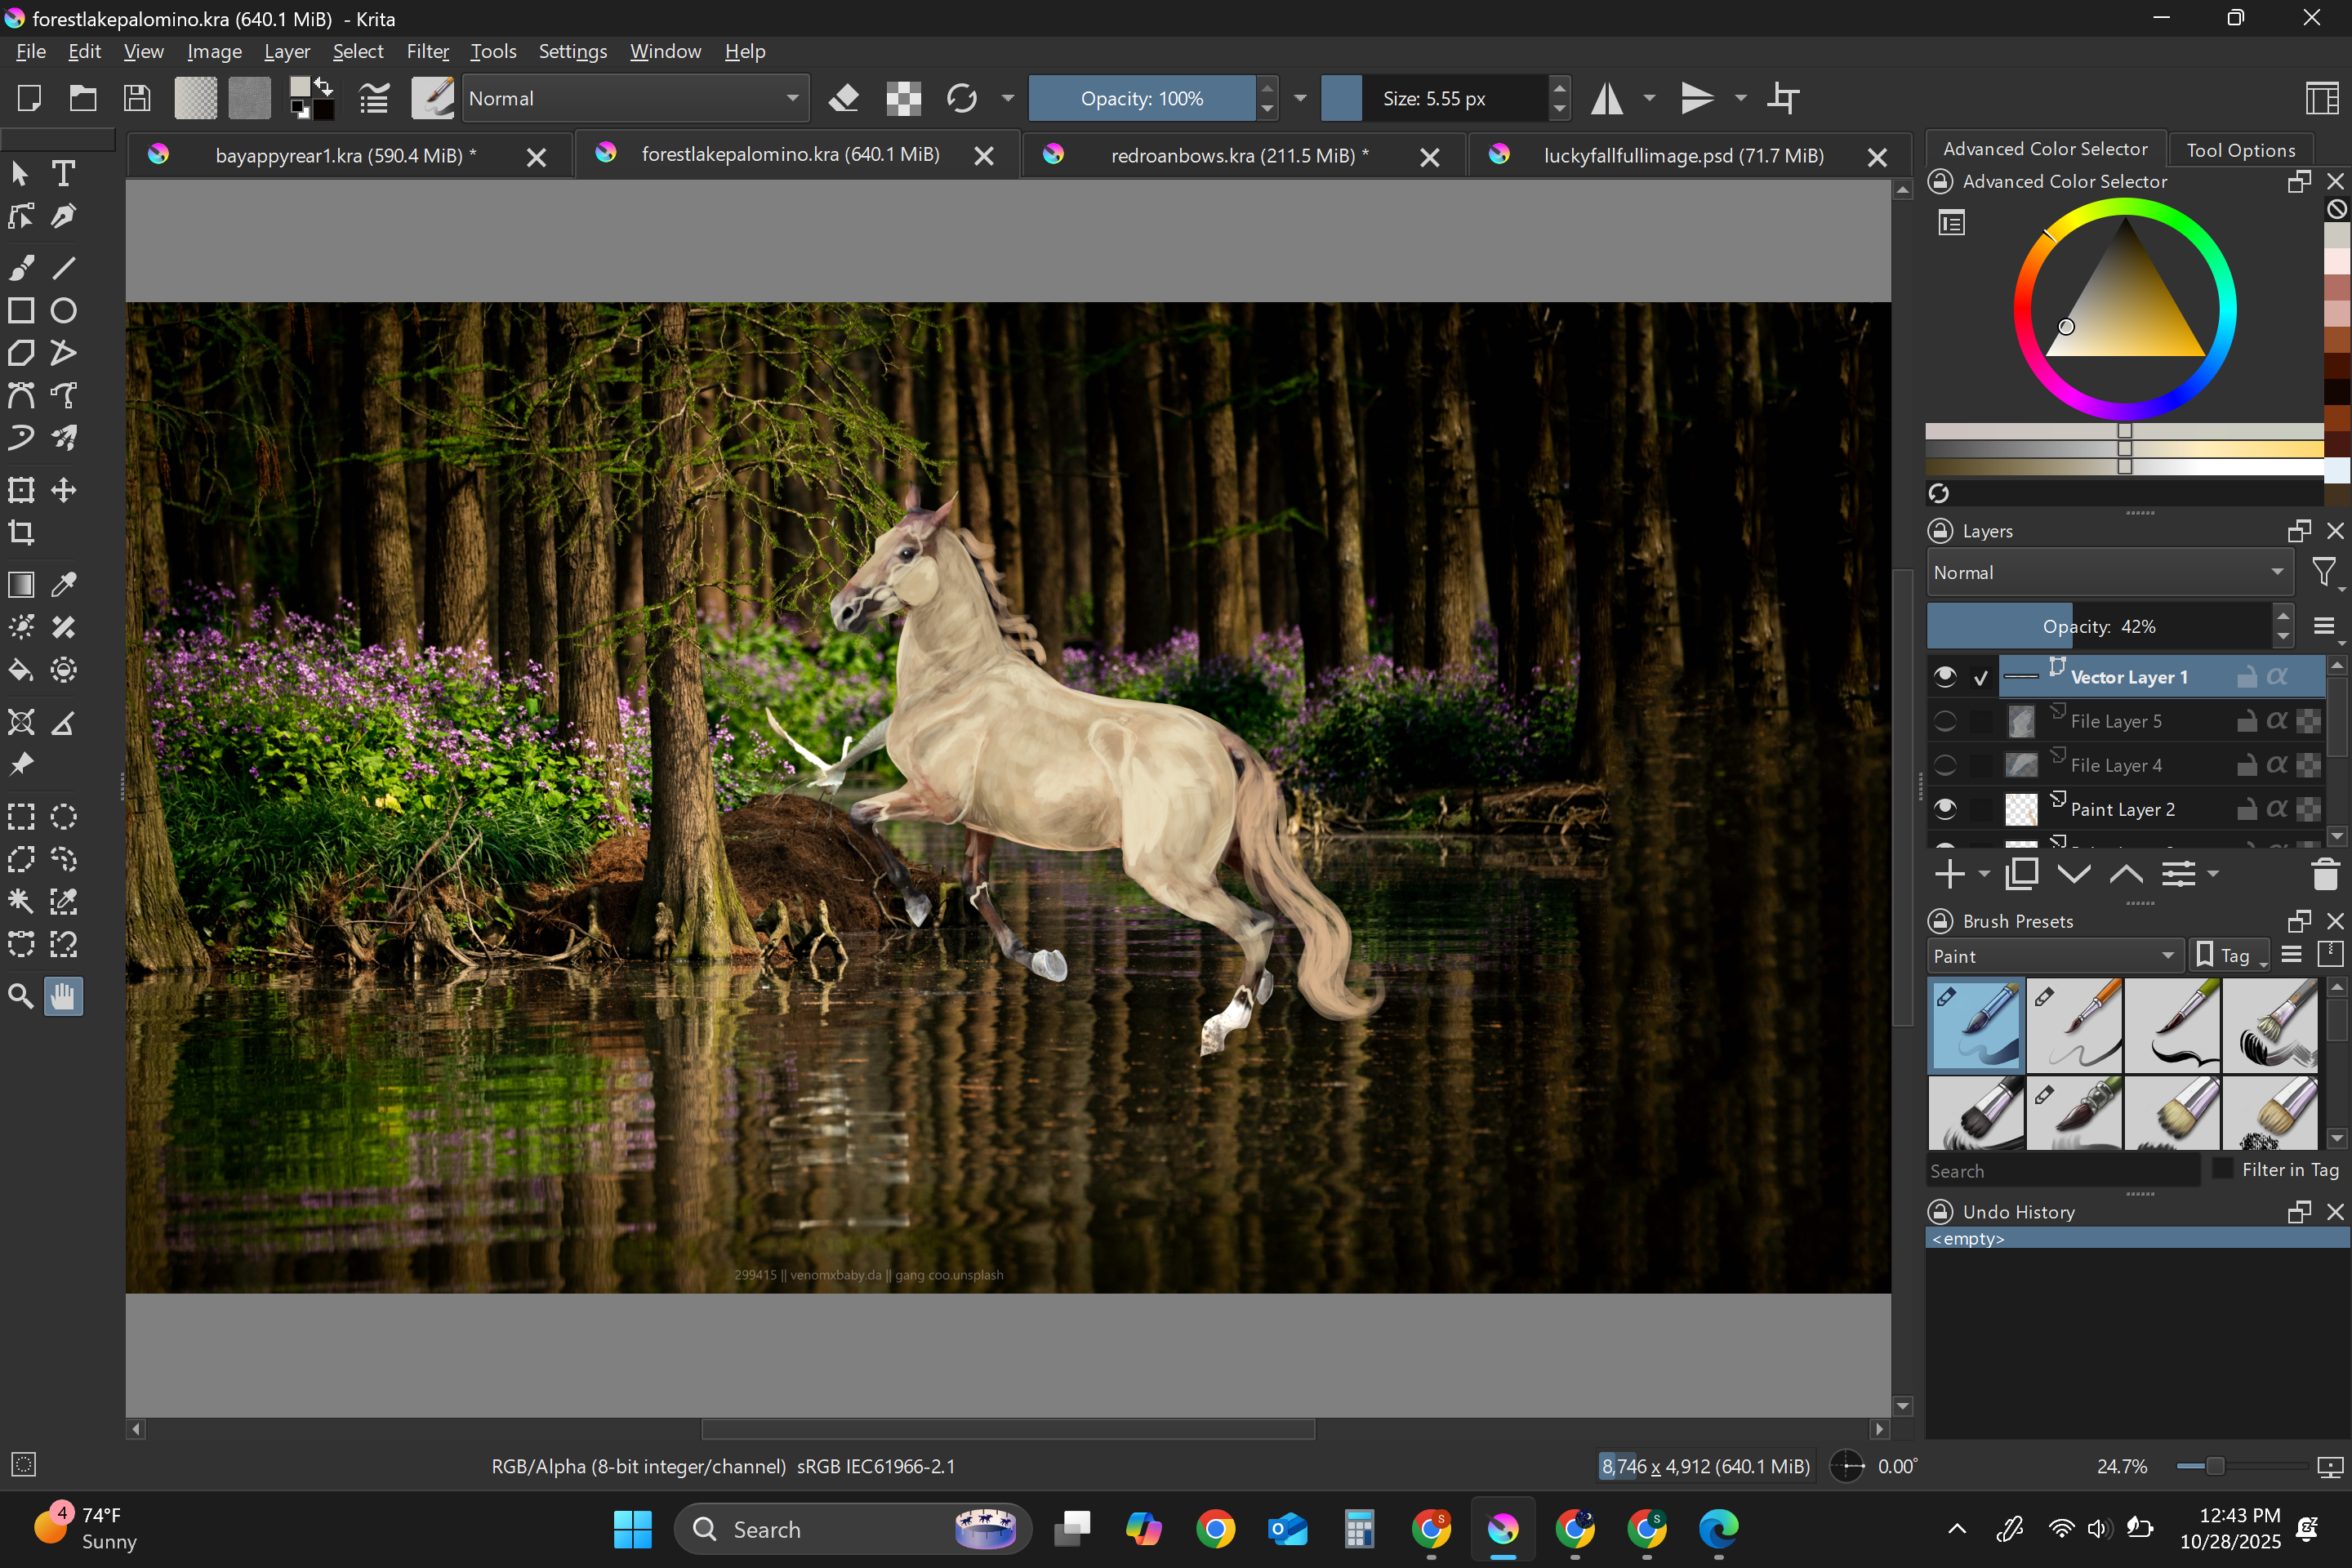This screenshot has height=1568, width=2352.
Task: Click the horizontal mirror tool icon
Action: click(1607, 98)
